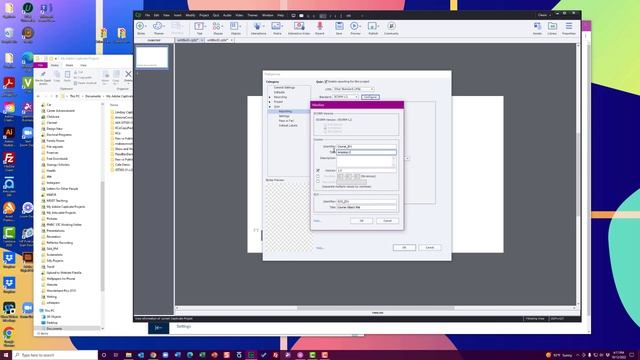Click the Help link in Manifest dialog
The height and width of the screenshot is (360, 640).
pos(317,221)
